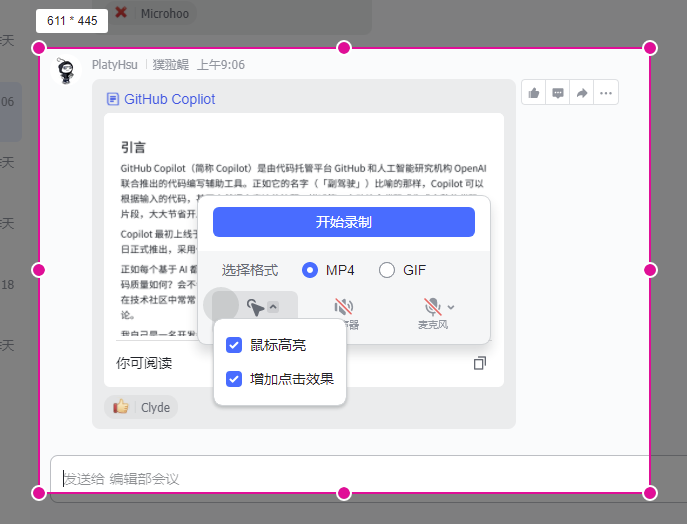Click the muted microphone icon
Image resolution: width=687 pixels, height=524 pixels.
[x=432, y=307]
